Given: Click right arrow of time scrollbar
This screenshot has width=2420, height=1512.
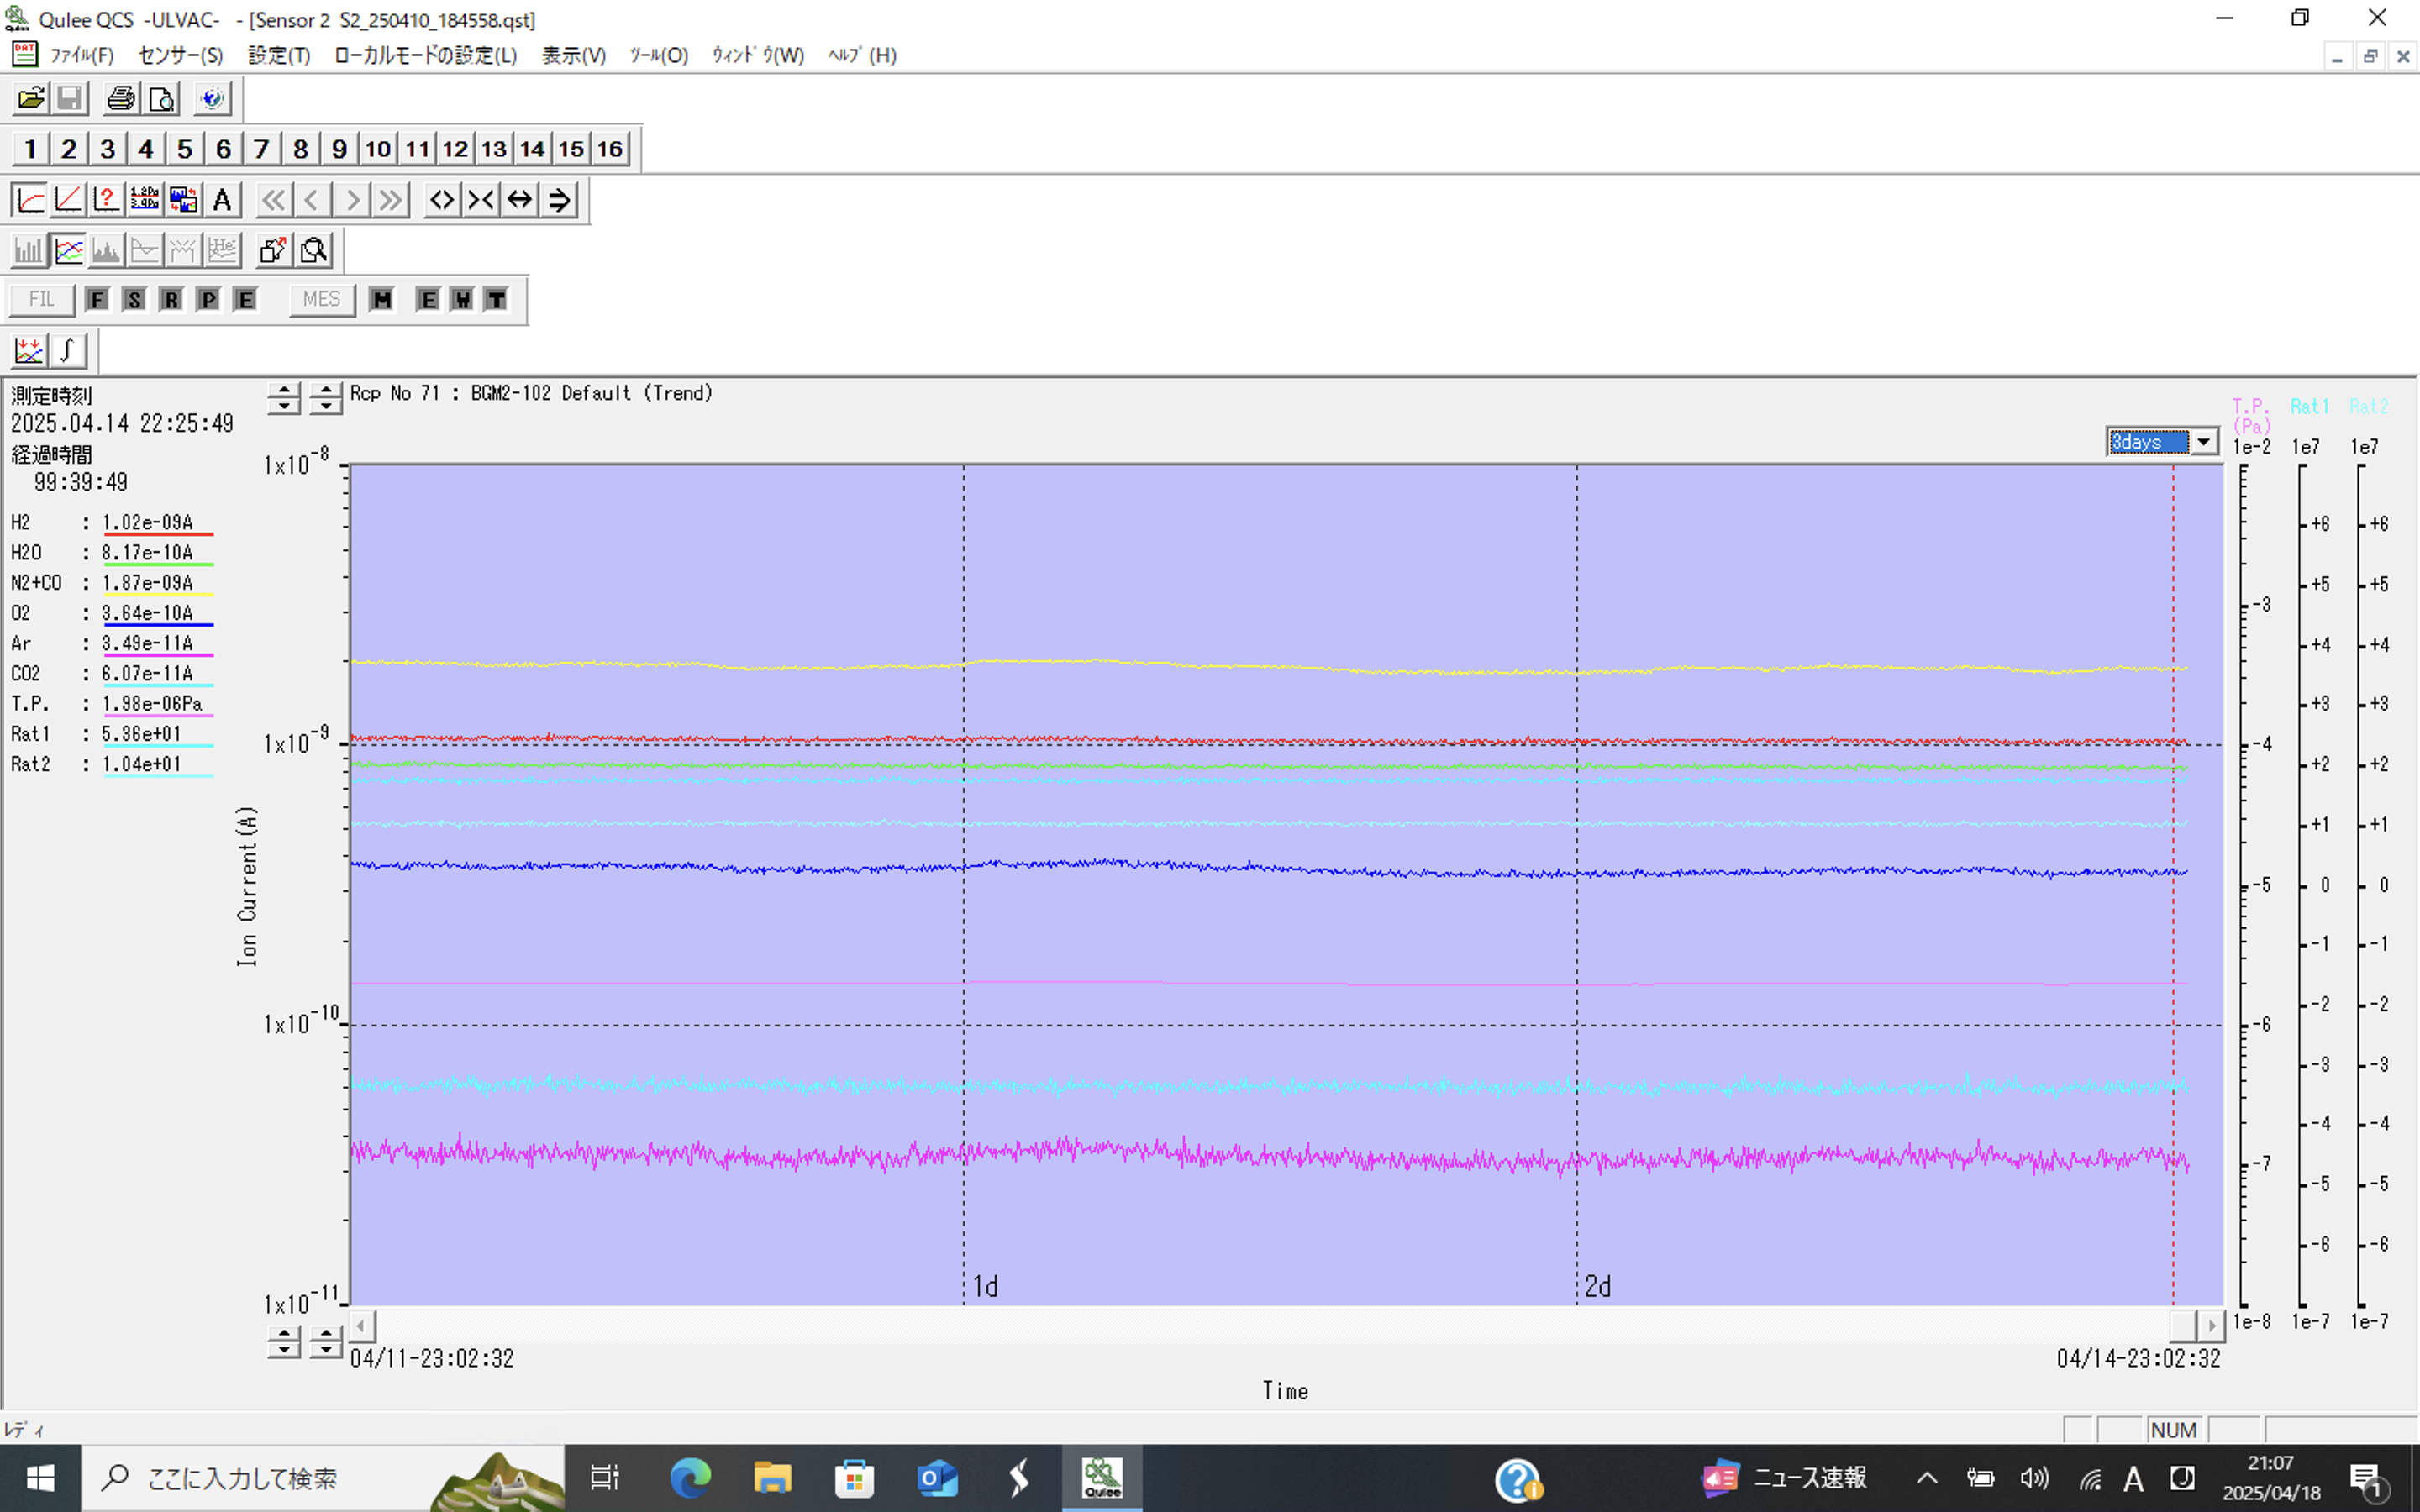Looking at the screenshot, I should tap(2211, 1326).
